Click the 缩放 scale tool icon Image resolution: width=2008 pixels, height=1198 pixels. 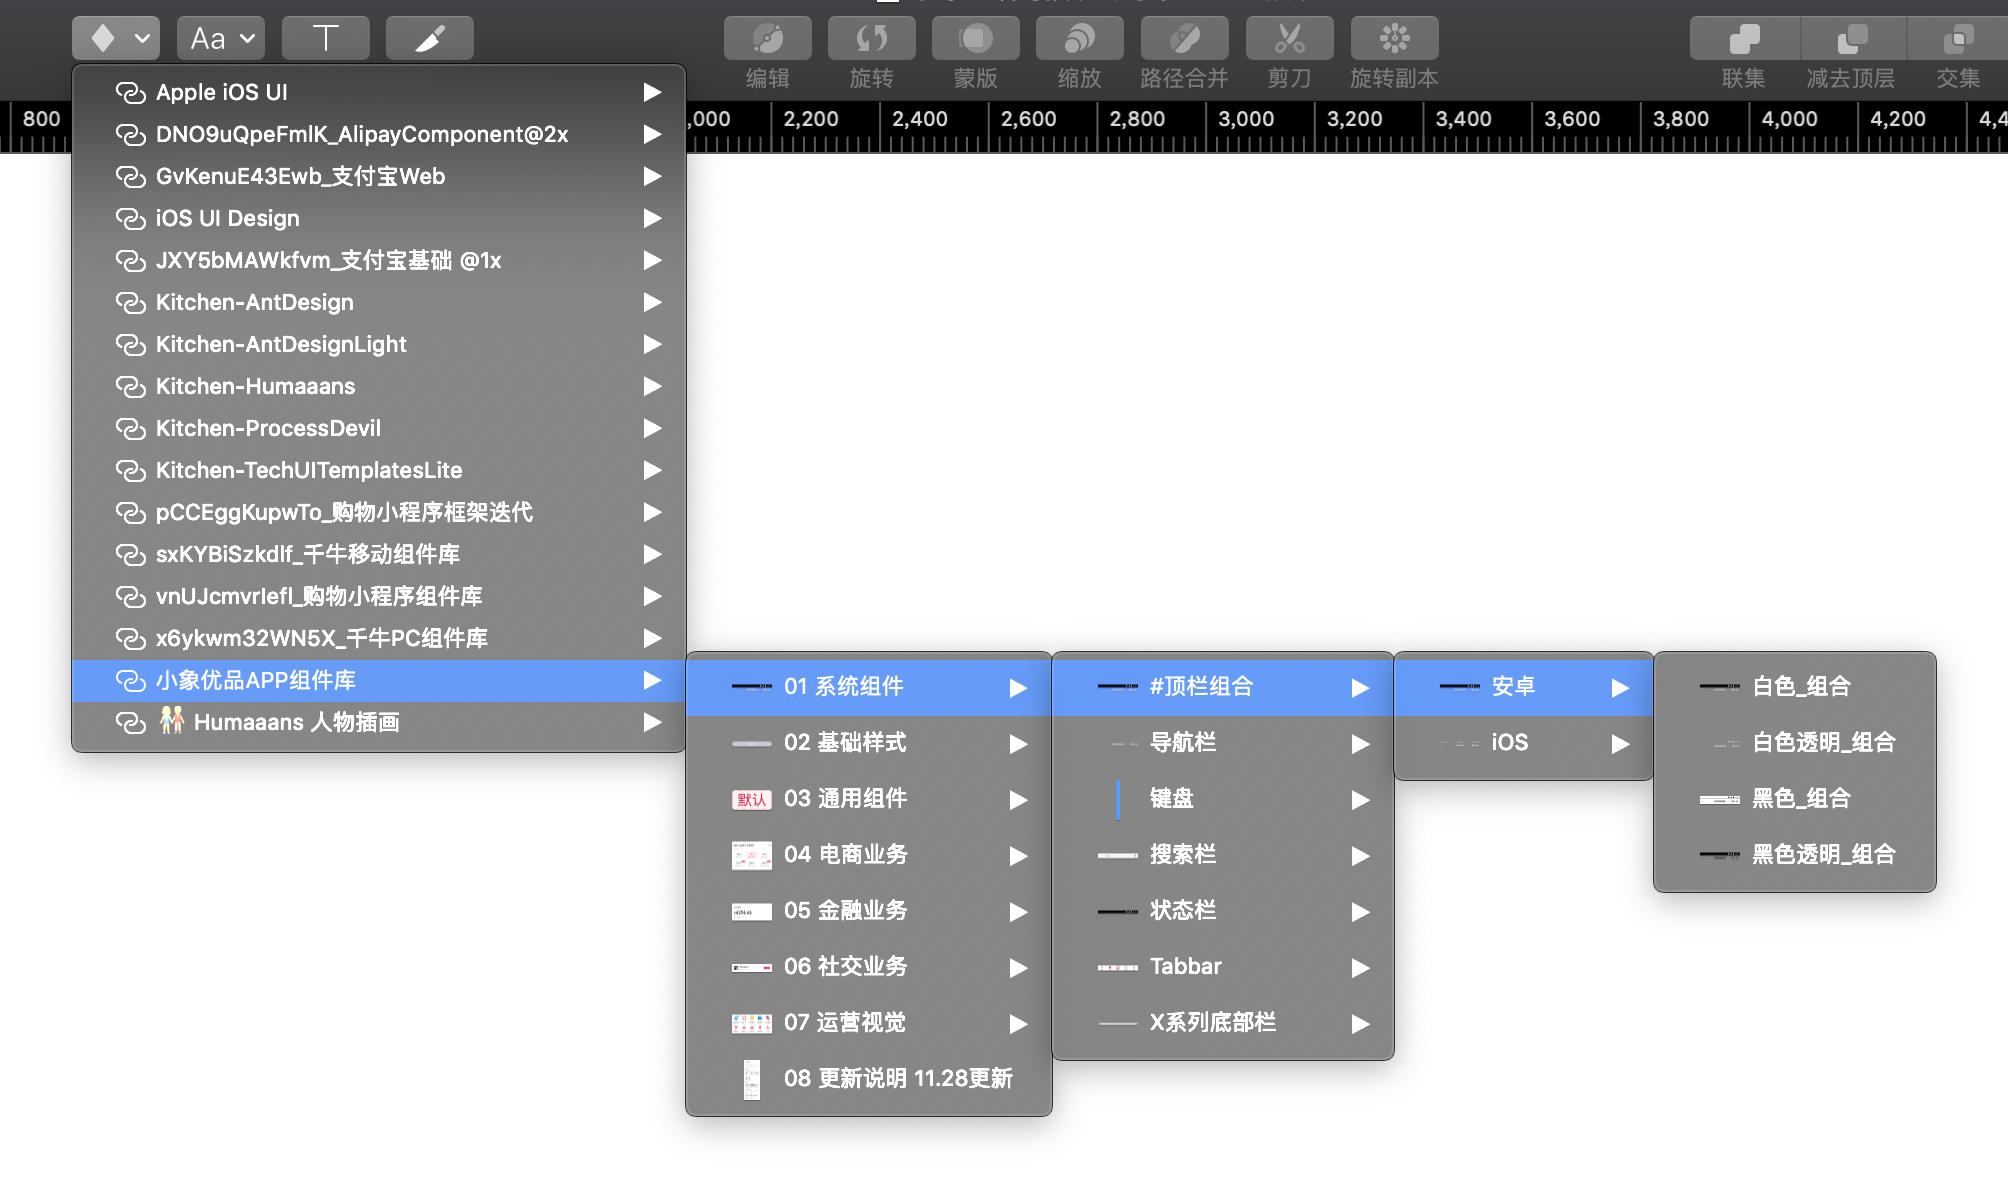(x=1079, y=38)
